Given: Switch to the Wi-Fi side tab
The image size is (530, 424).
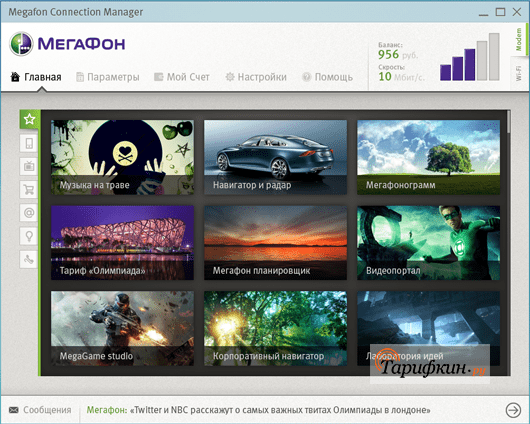Looking at the screenshot, I should click(519, 73).
